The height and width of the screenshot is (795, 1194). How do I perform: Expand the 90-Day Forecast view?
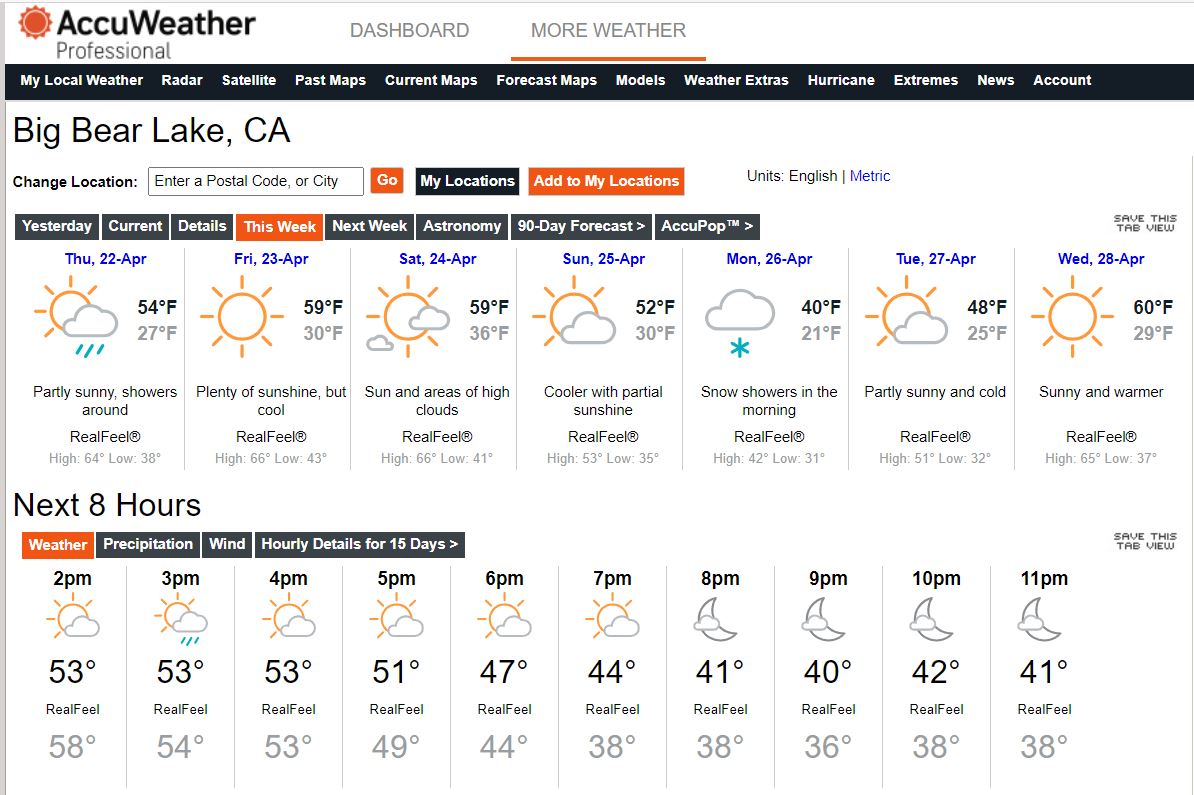(581, 227)
